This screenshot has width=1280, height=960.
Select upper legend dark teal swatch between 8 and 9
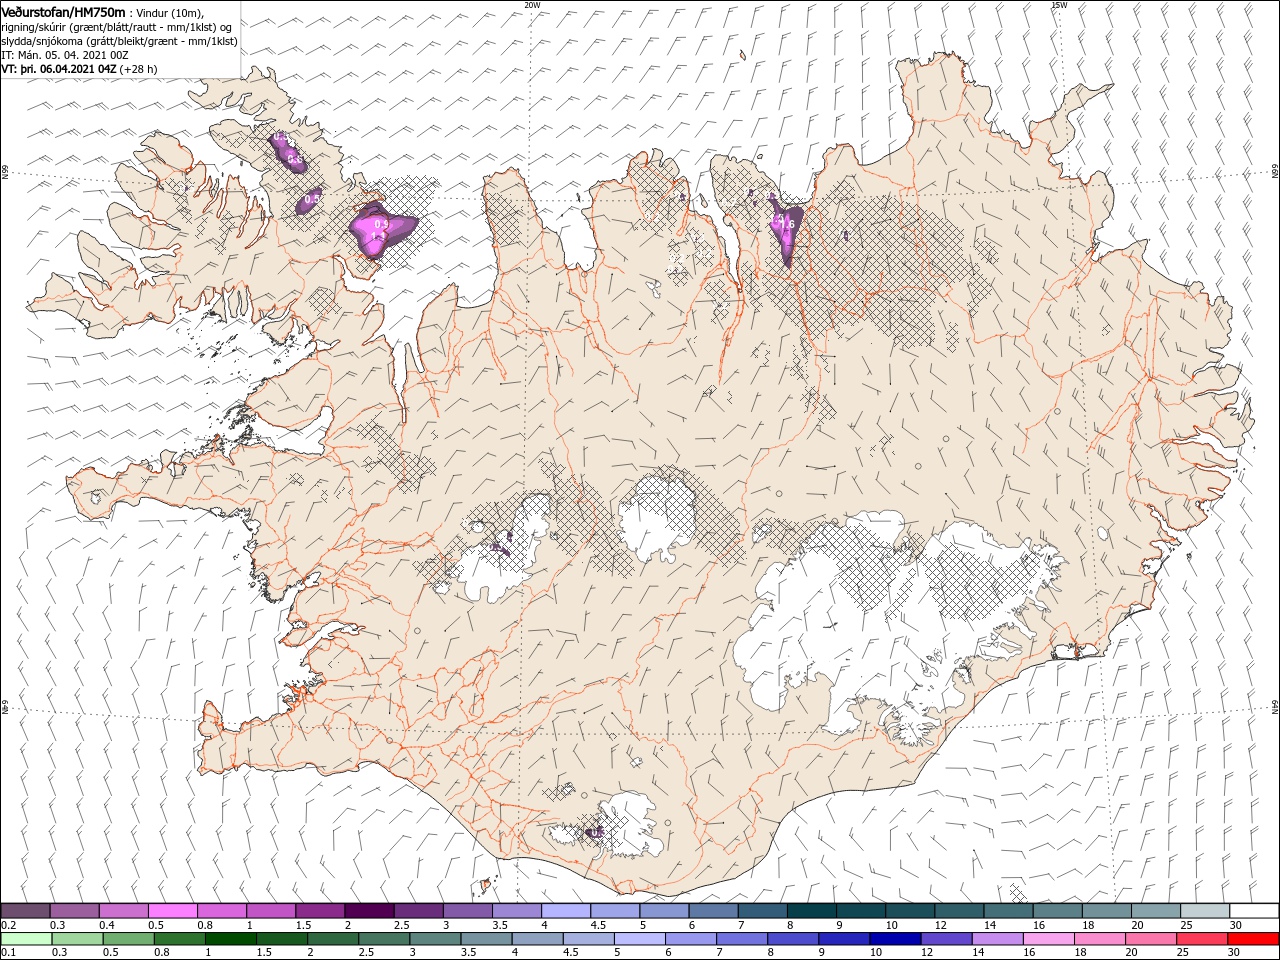811,910
